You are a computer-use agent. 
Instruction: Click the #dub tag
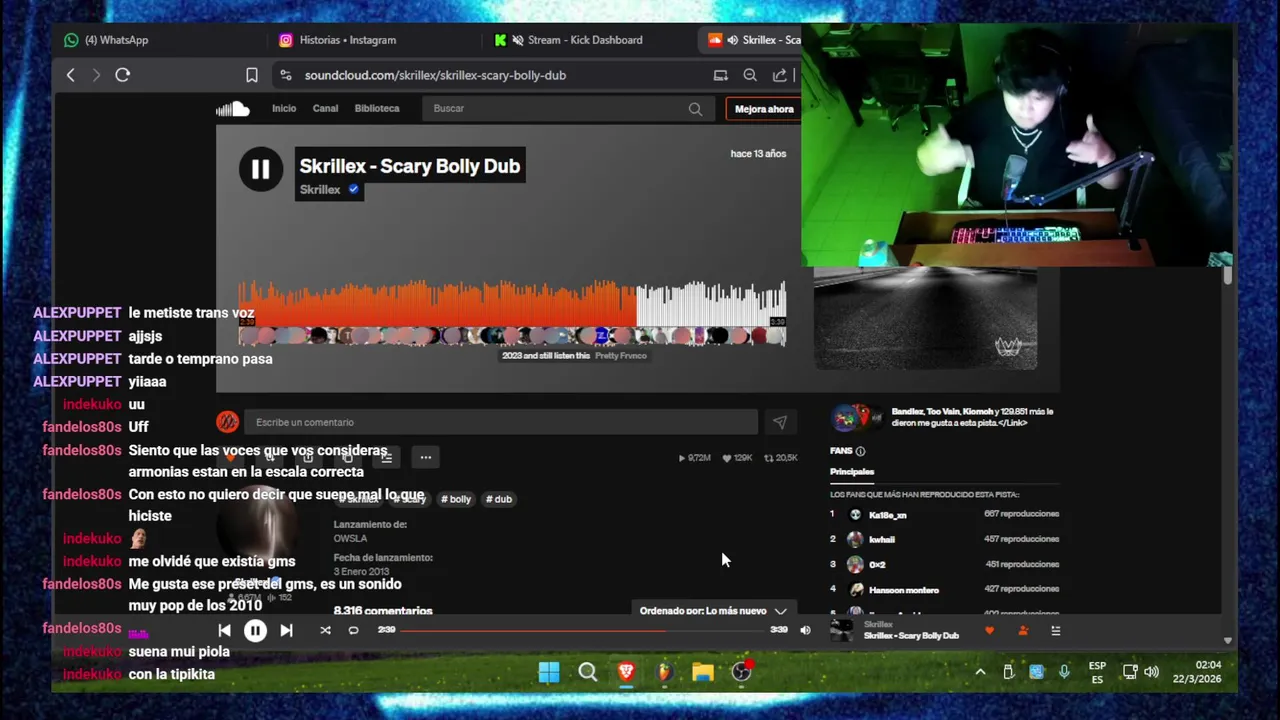click(499, 499)
